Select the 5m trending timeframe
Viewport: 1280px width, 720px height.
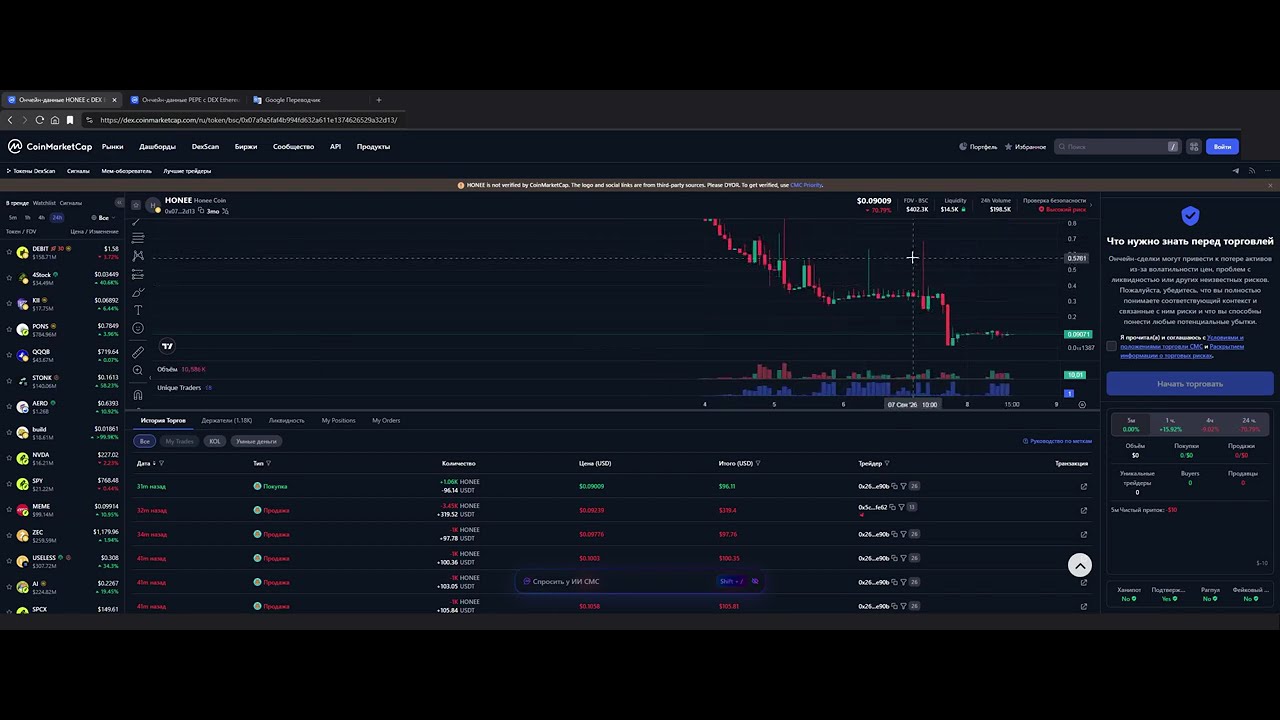coord(13,218)
